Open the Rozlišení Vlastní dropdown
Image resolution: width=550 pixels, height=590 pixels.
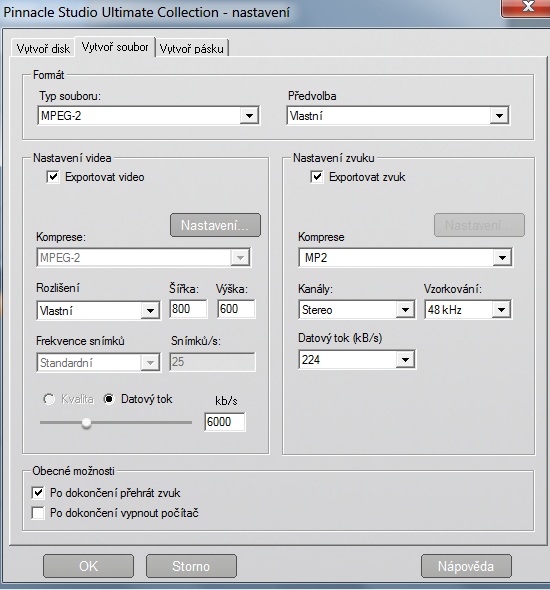(x=99, y=310)
